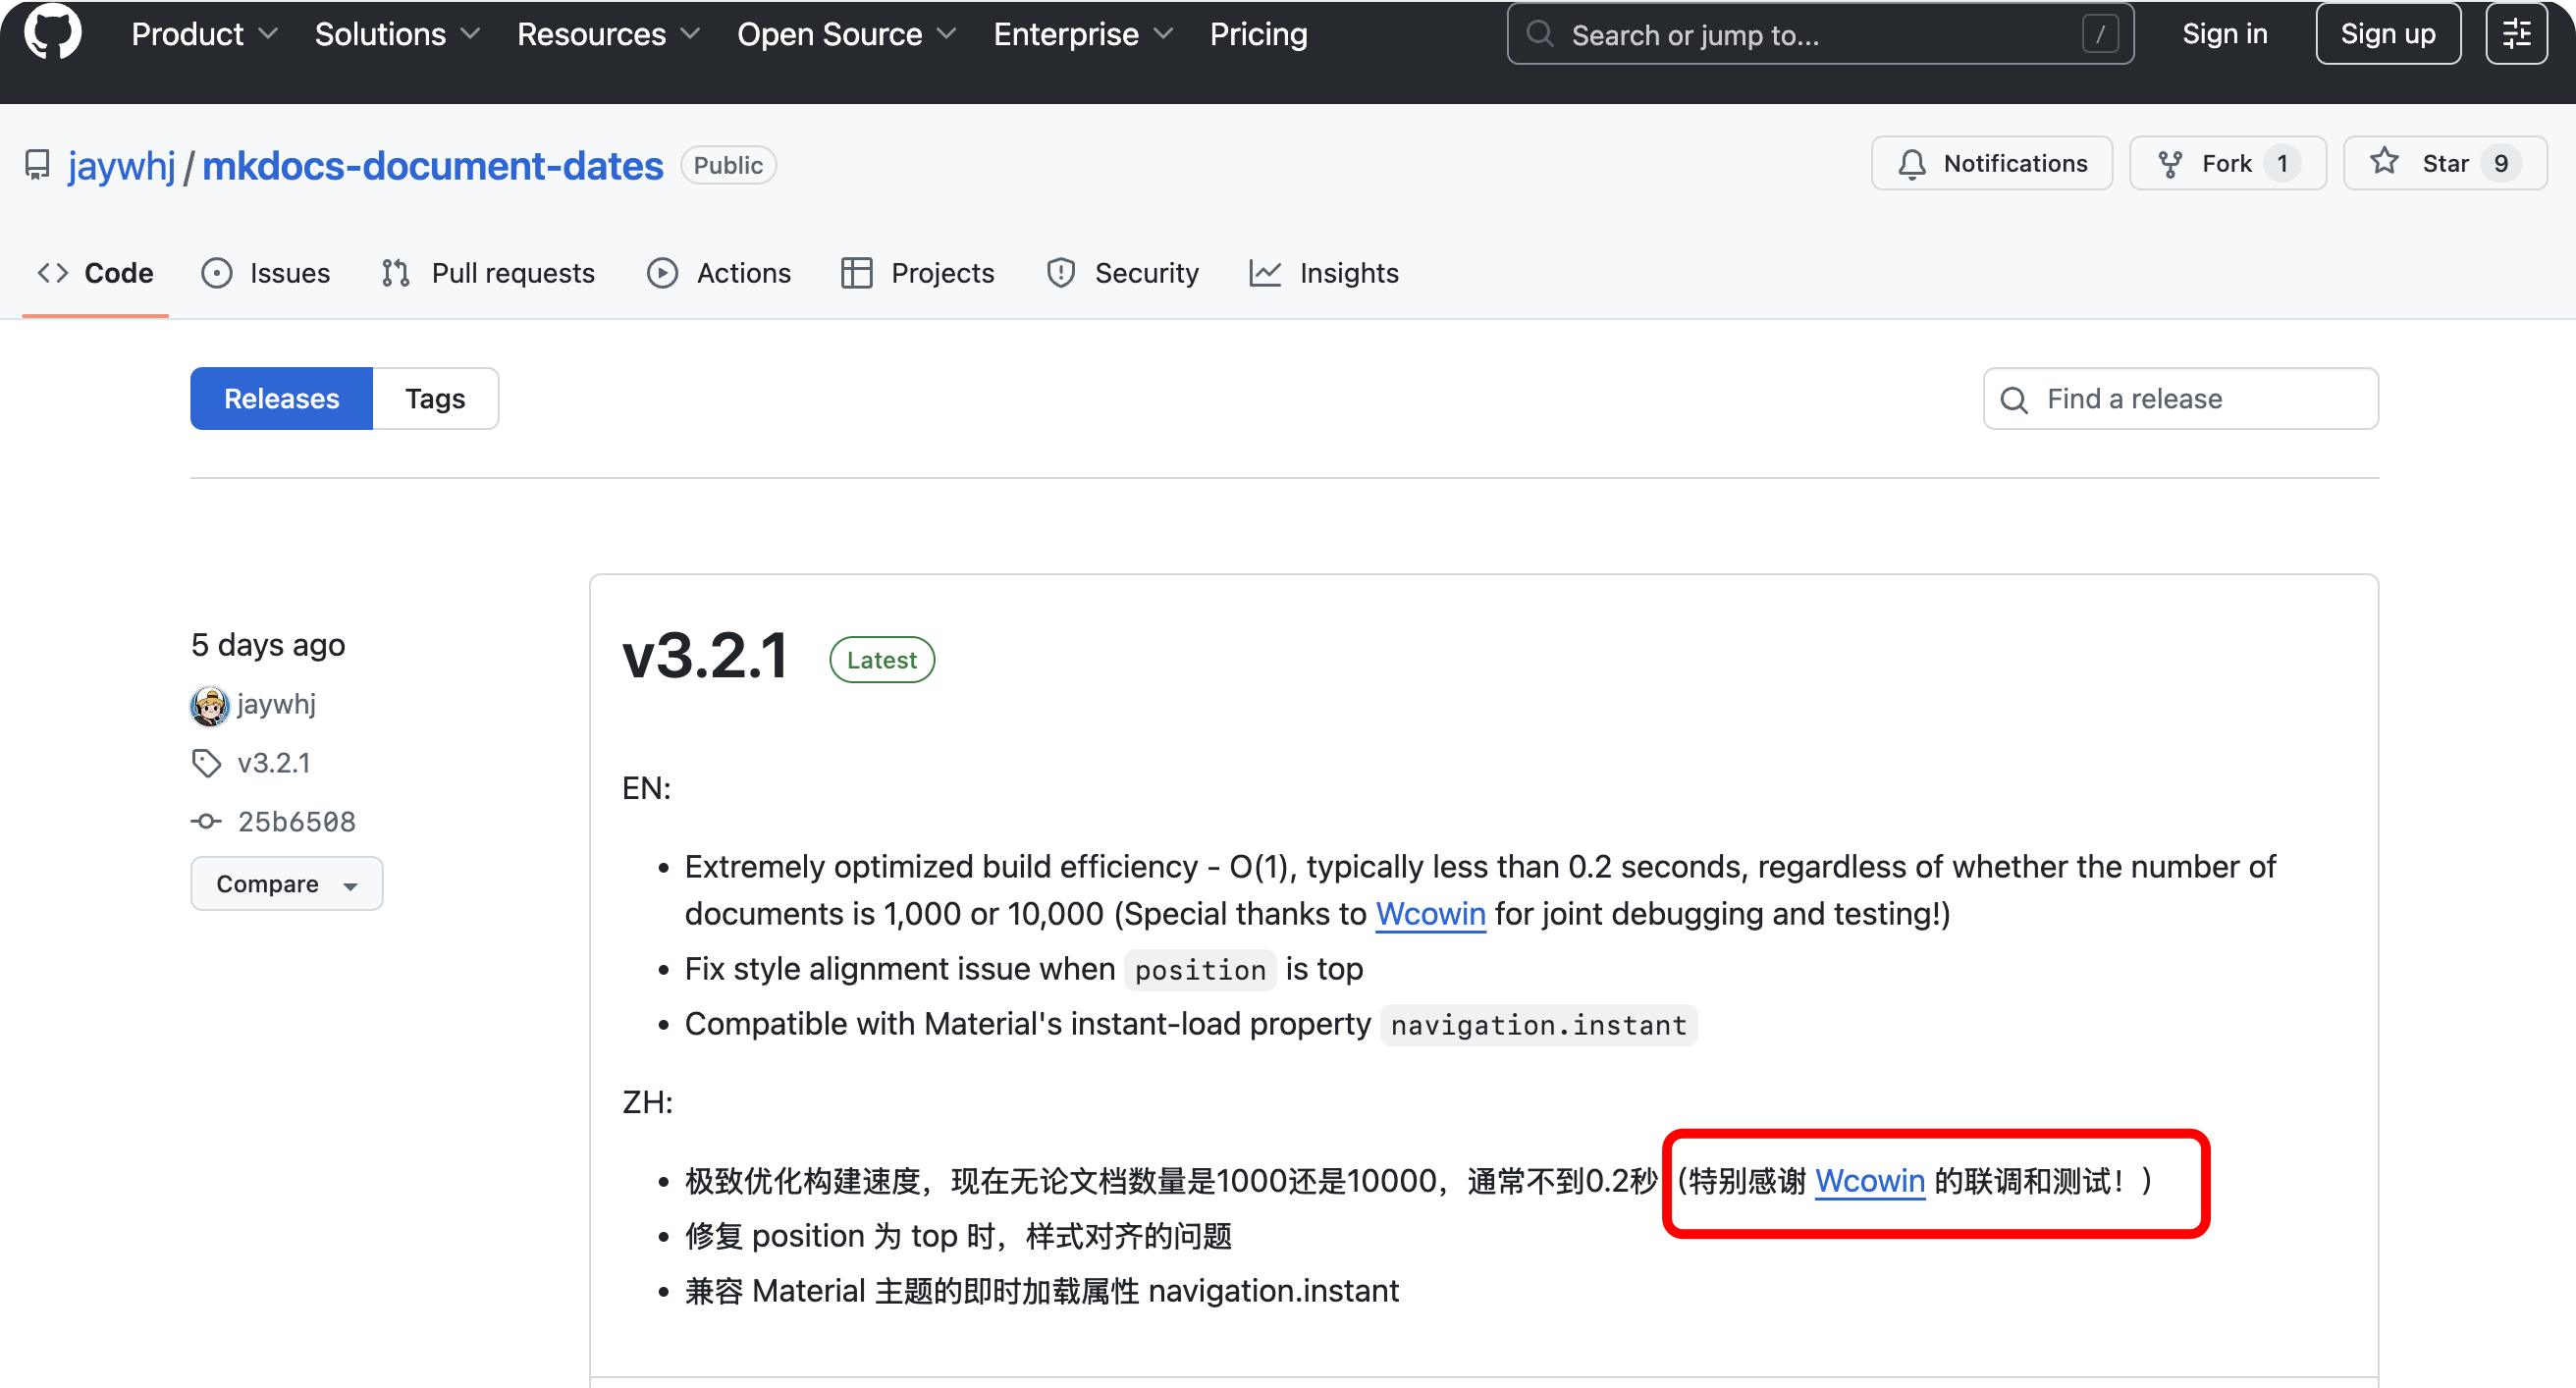Open the Wcowin link in English notes
Viewport: 2576px width, 1388px height.
tap(1430, 913)
